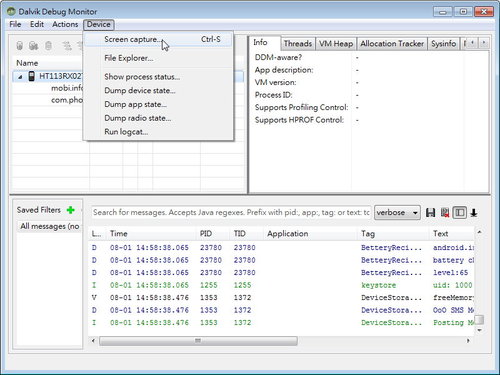
Task: Collapse the HT113RX02 device tree node
Action: pyautogui.click(x=20, y=77)
